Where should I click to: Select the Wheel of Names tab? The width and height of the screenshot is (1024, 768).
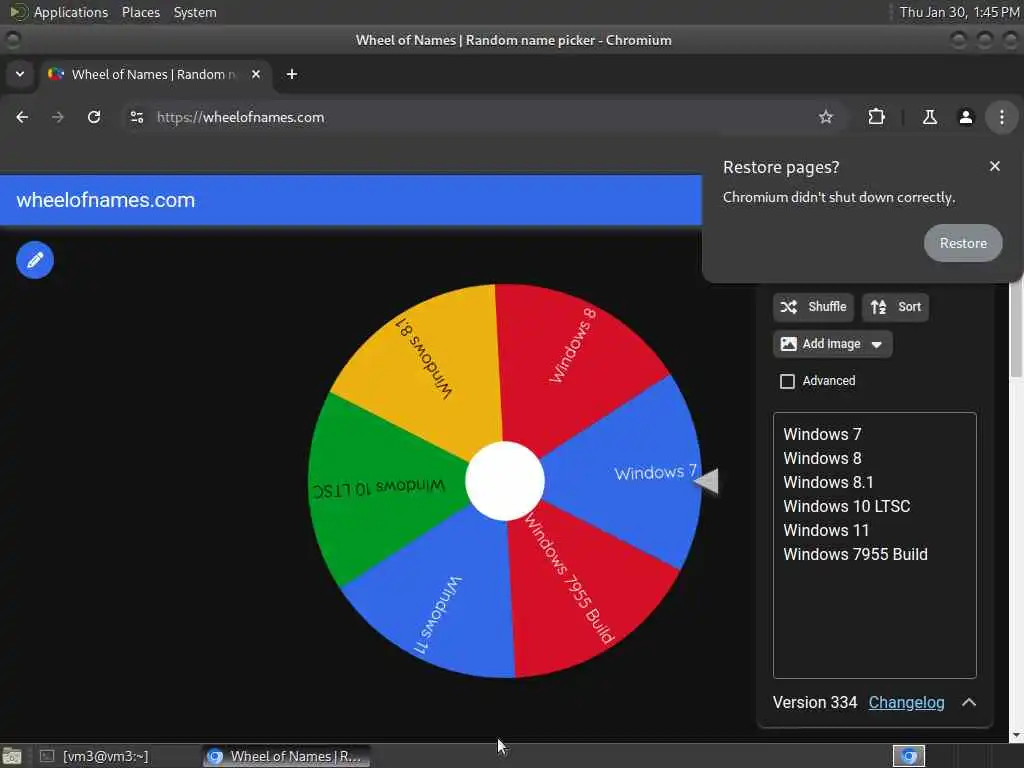pos(153,74)
